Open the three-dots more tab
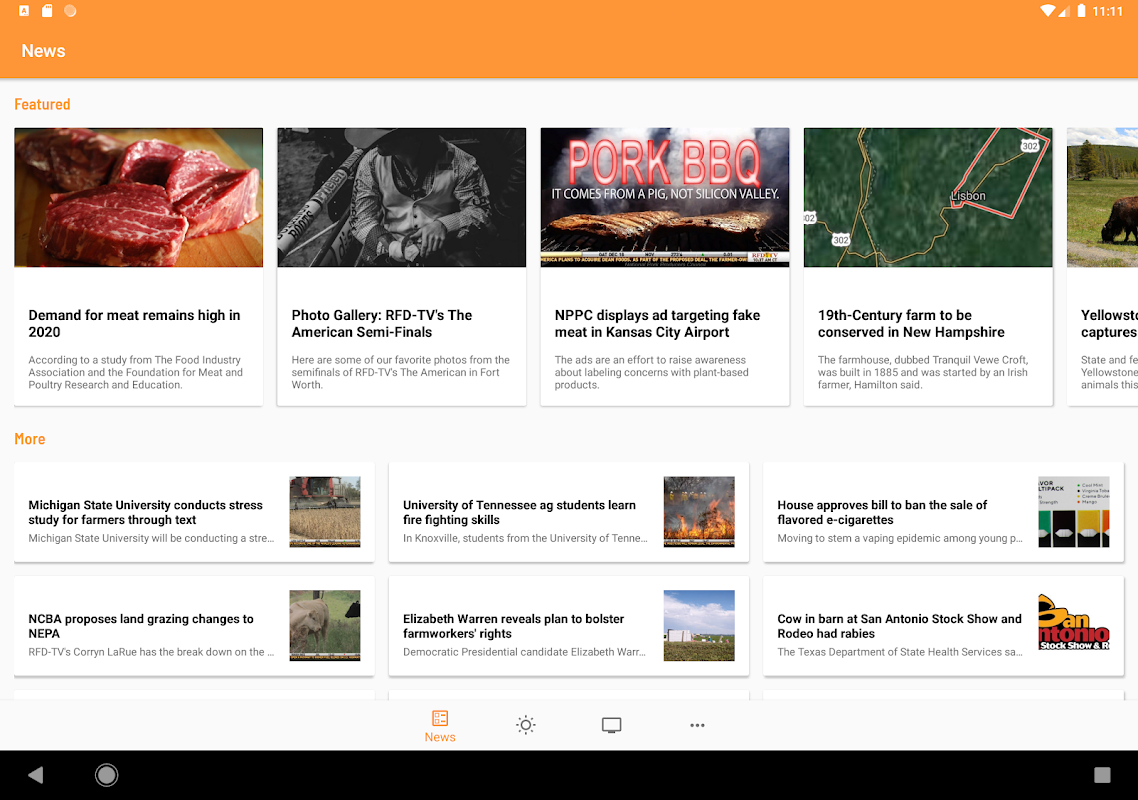 [x=697, y=725]
